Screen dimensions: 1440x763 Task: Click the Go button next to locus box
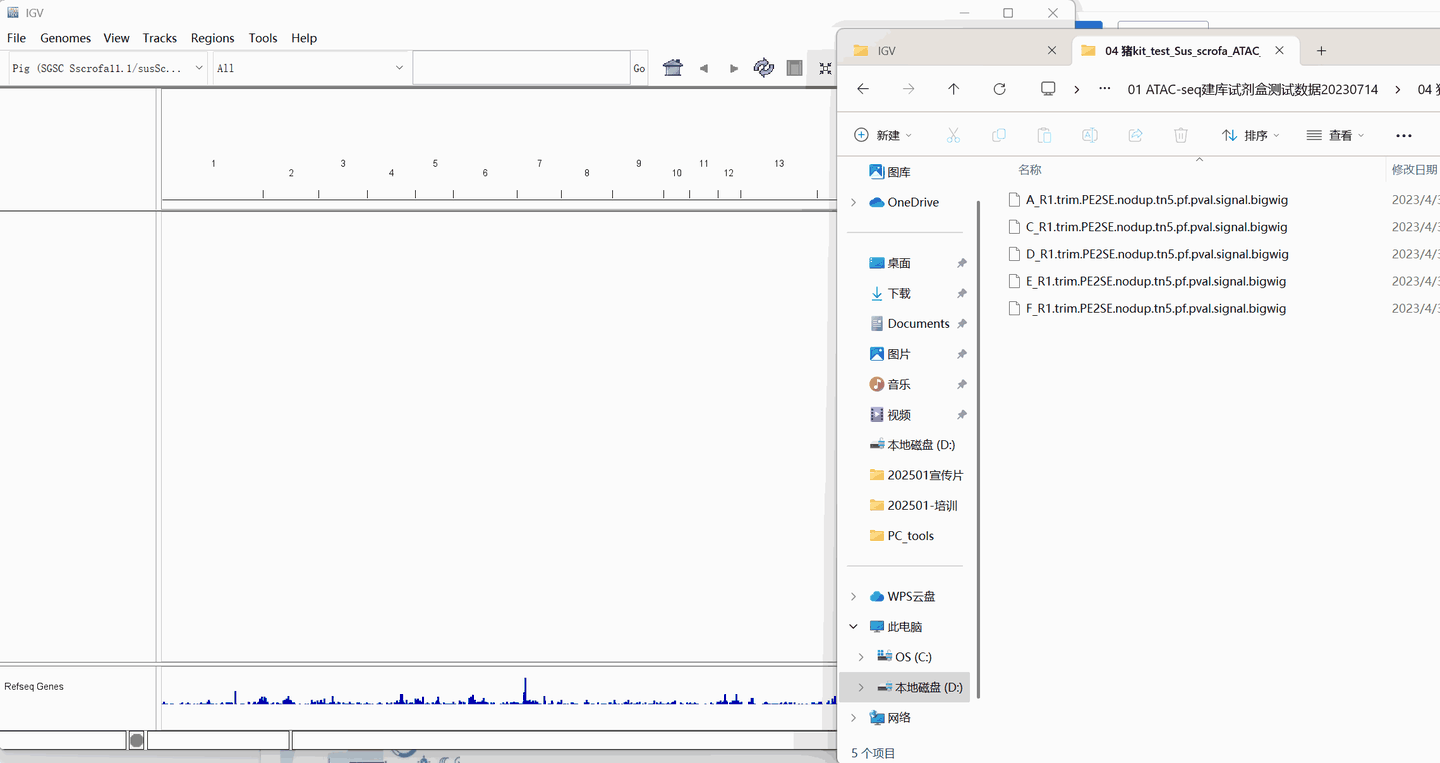pyautogui.click(x=639, y=68)
